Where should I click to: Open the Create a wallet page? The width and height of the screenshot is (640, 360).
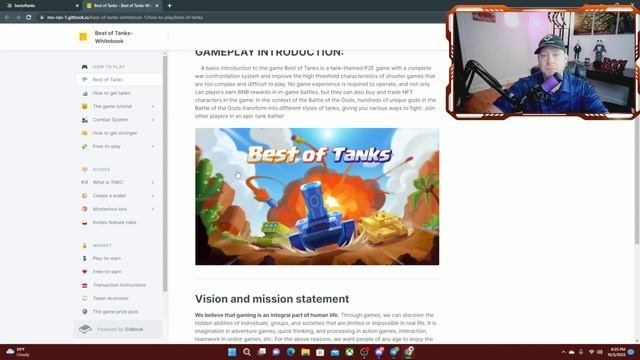(109, 196)
